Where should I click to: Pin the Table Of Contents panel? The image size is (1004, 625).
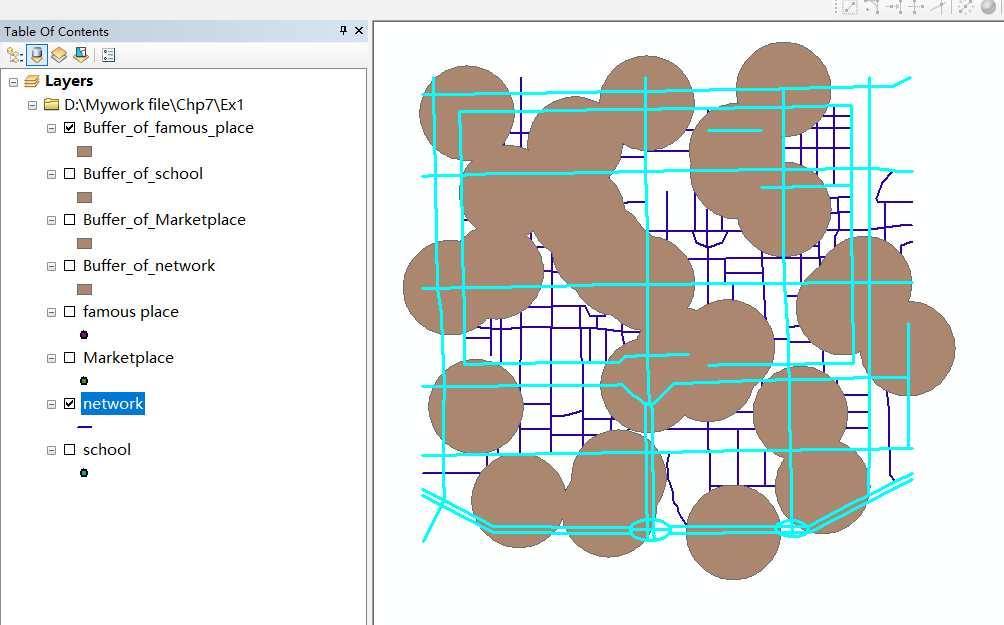(x=341, y=31)
